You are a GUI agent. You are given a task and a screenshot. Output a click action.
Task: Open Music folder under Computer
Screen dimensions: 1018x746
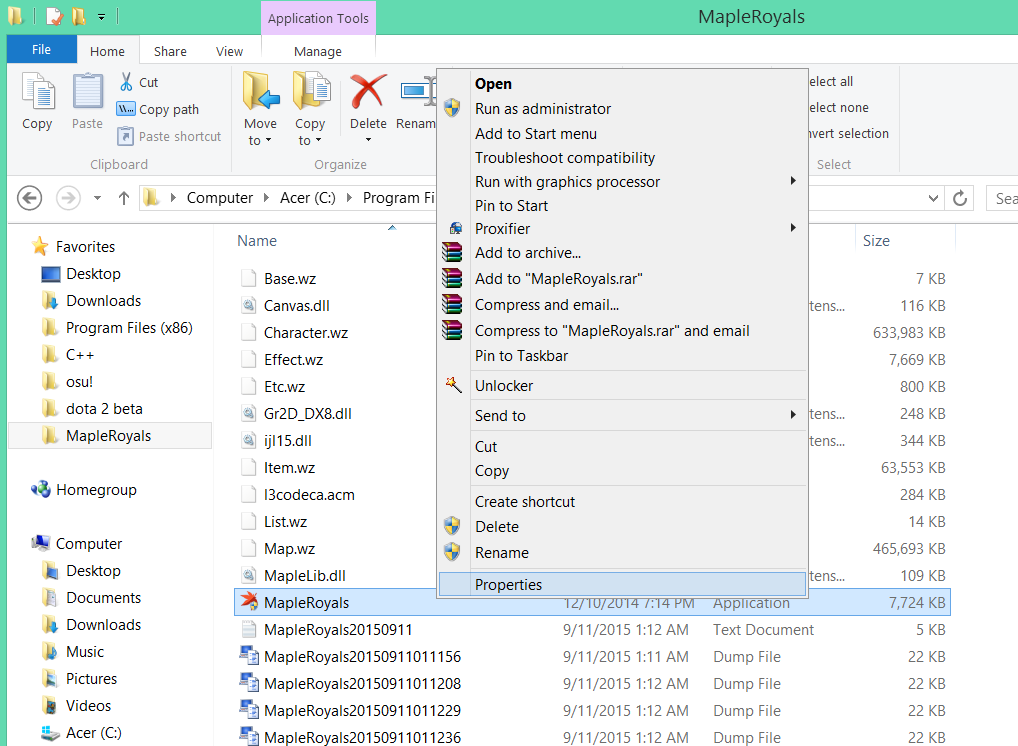click(x=72, y=651)
